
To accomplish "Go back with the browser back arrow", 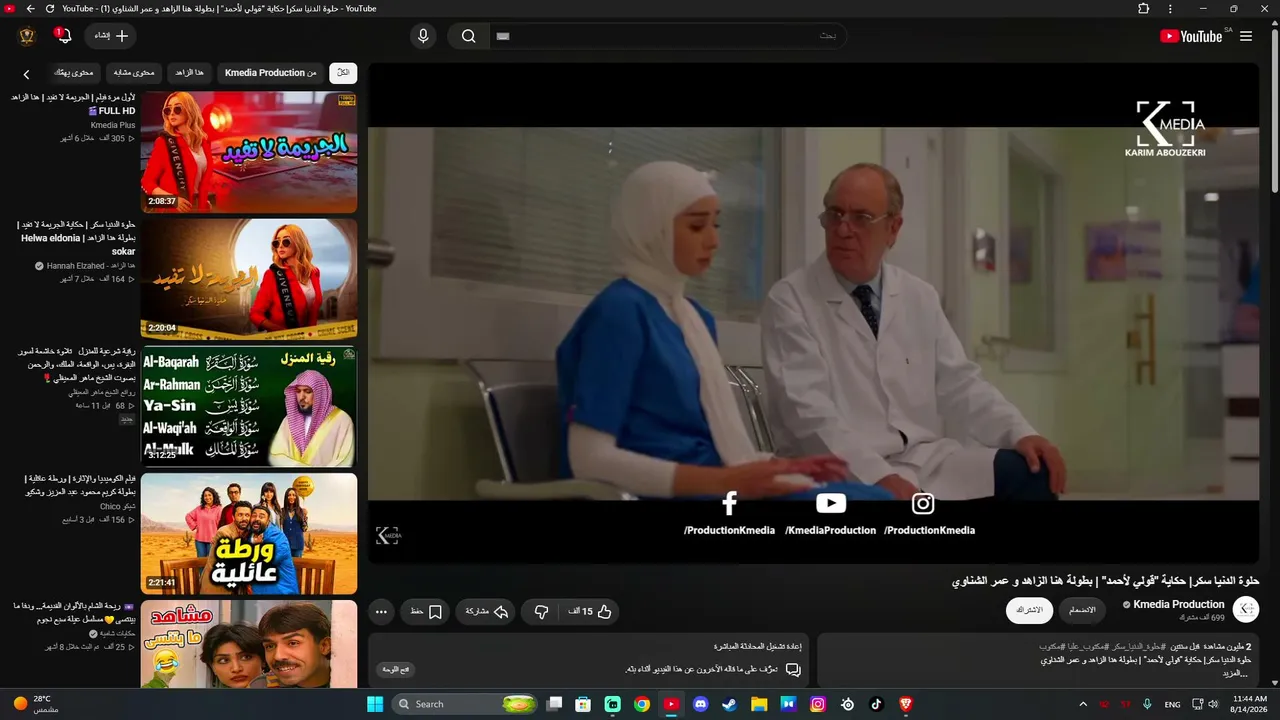I will coord(30,9).
